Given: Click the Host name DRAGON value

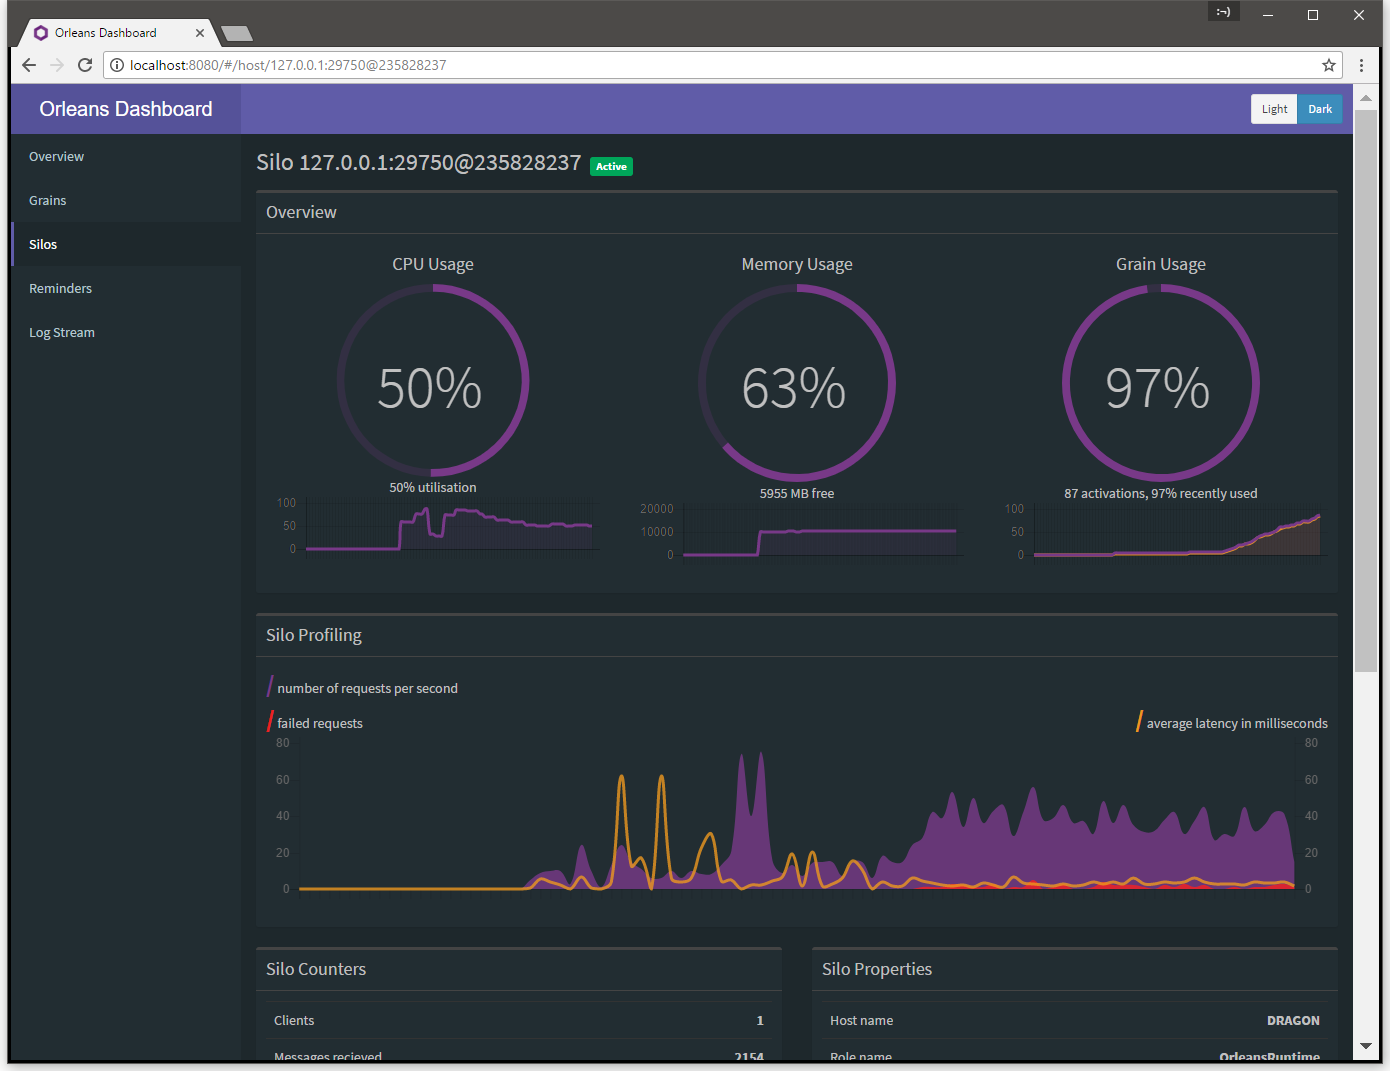Looking at the screenshot, I should pos(1293,1021).
